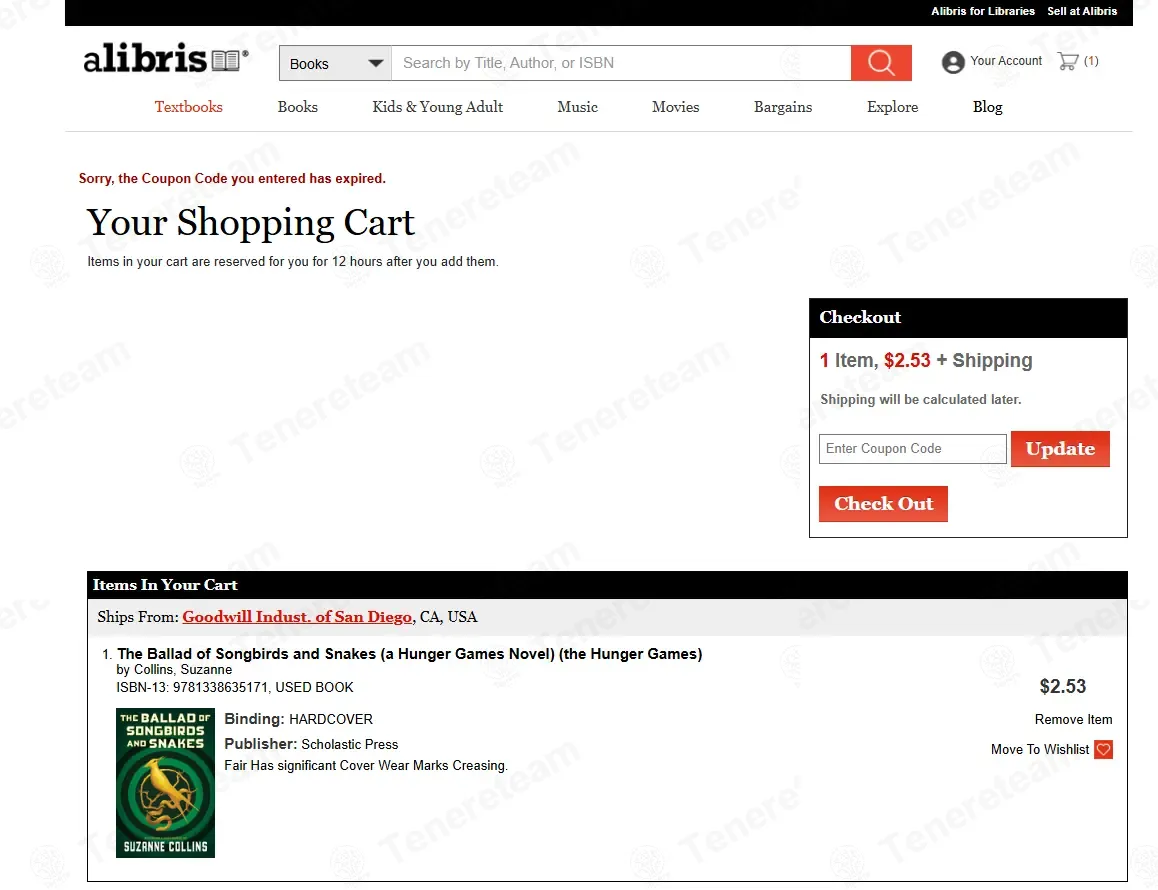Click Move To Wishlist text link

coord(1040,750)
